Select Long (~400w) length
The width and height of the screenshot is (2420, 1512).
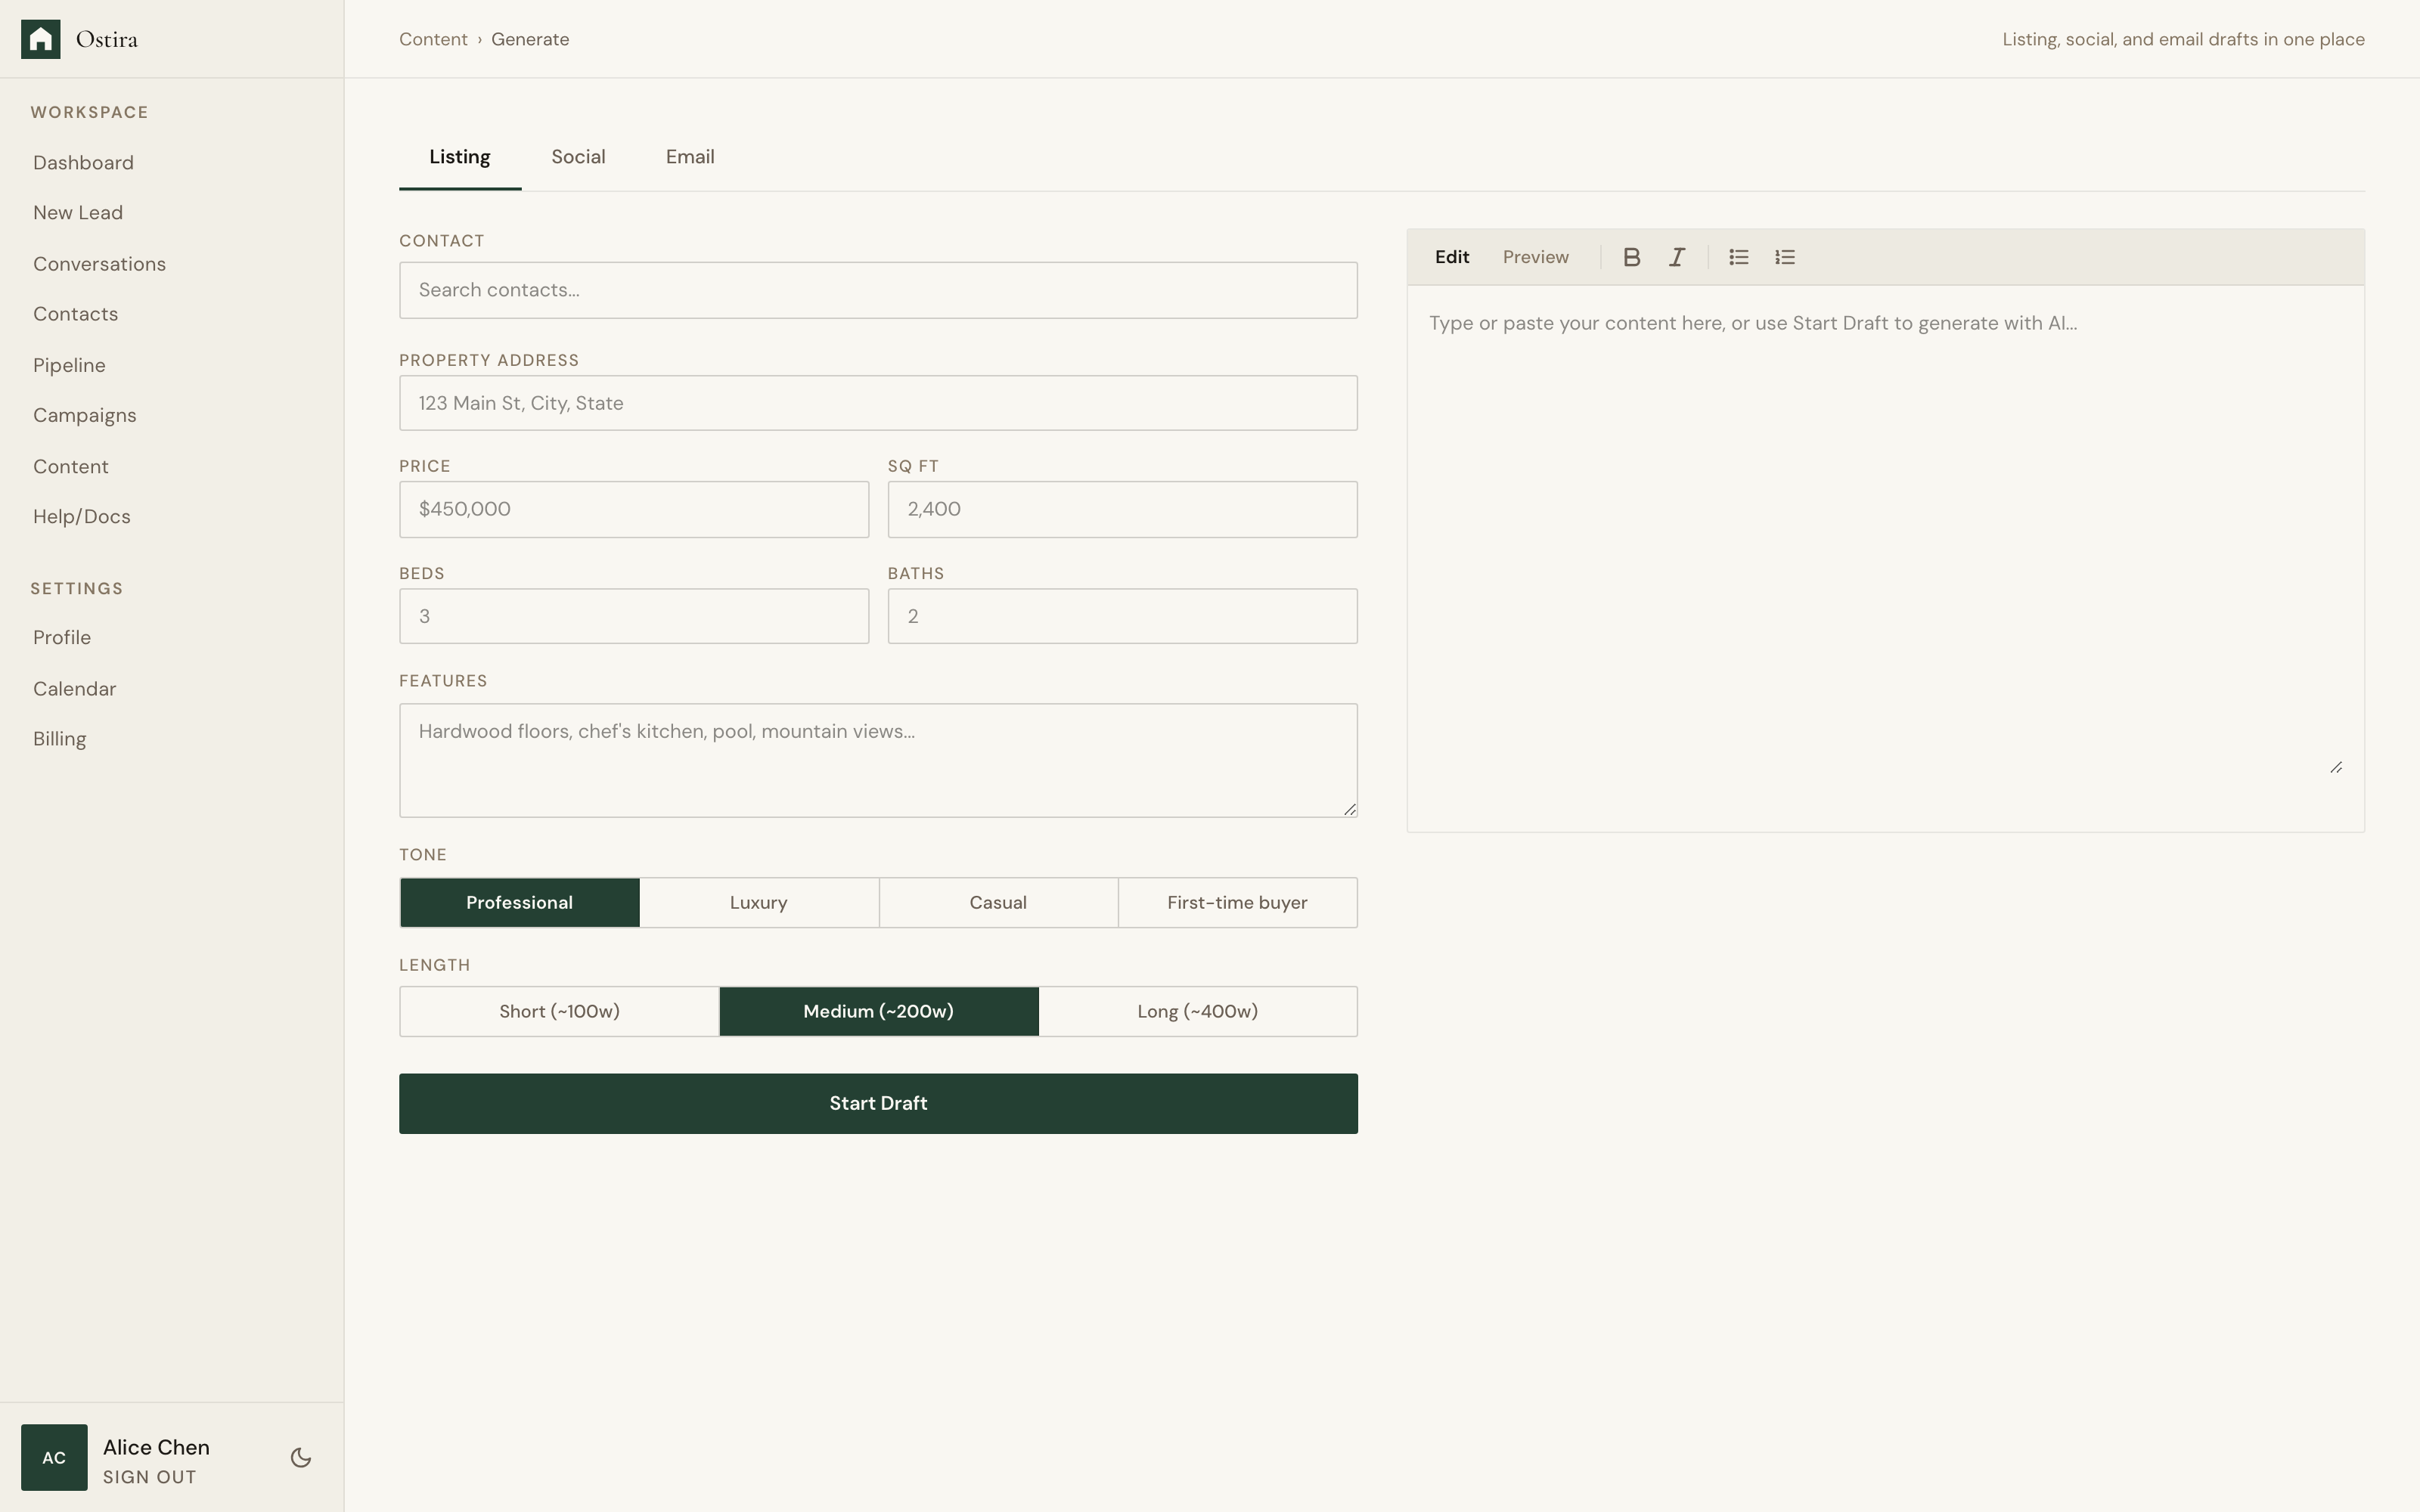[1197, 1011]
